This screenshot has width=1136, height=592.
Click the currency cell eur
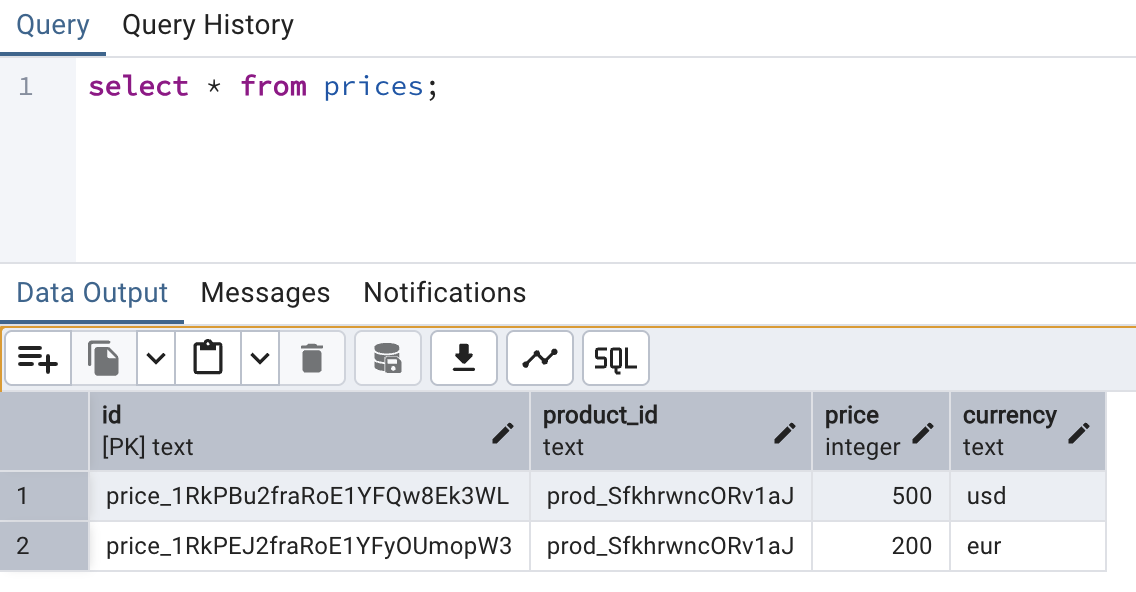click(x=1028, y=546)
